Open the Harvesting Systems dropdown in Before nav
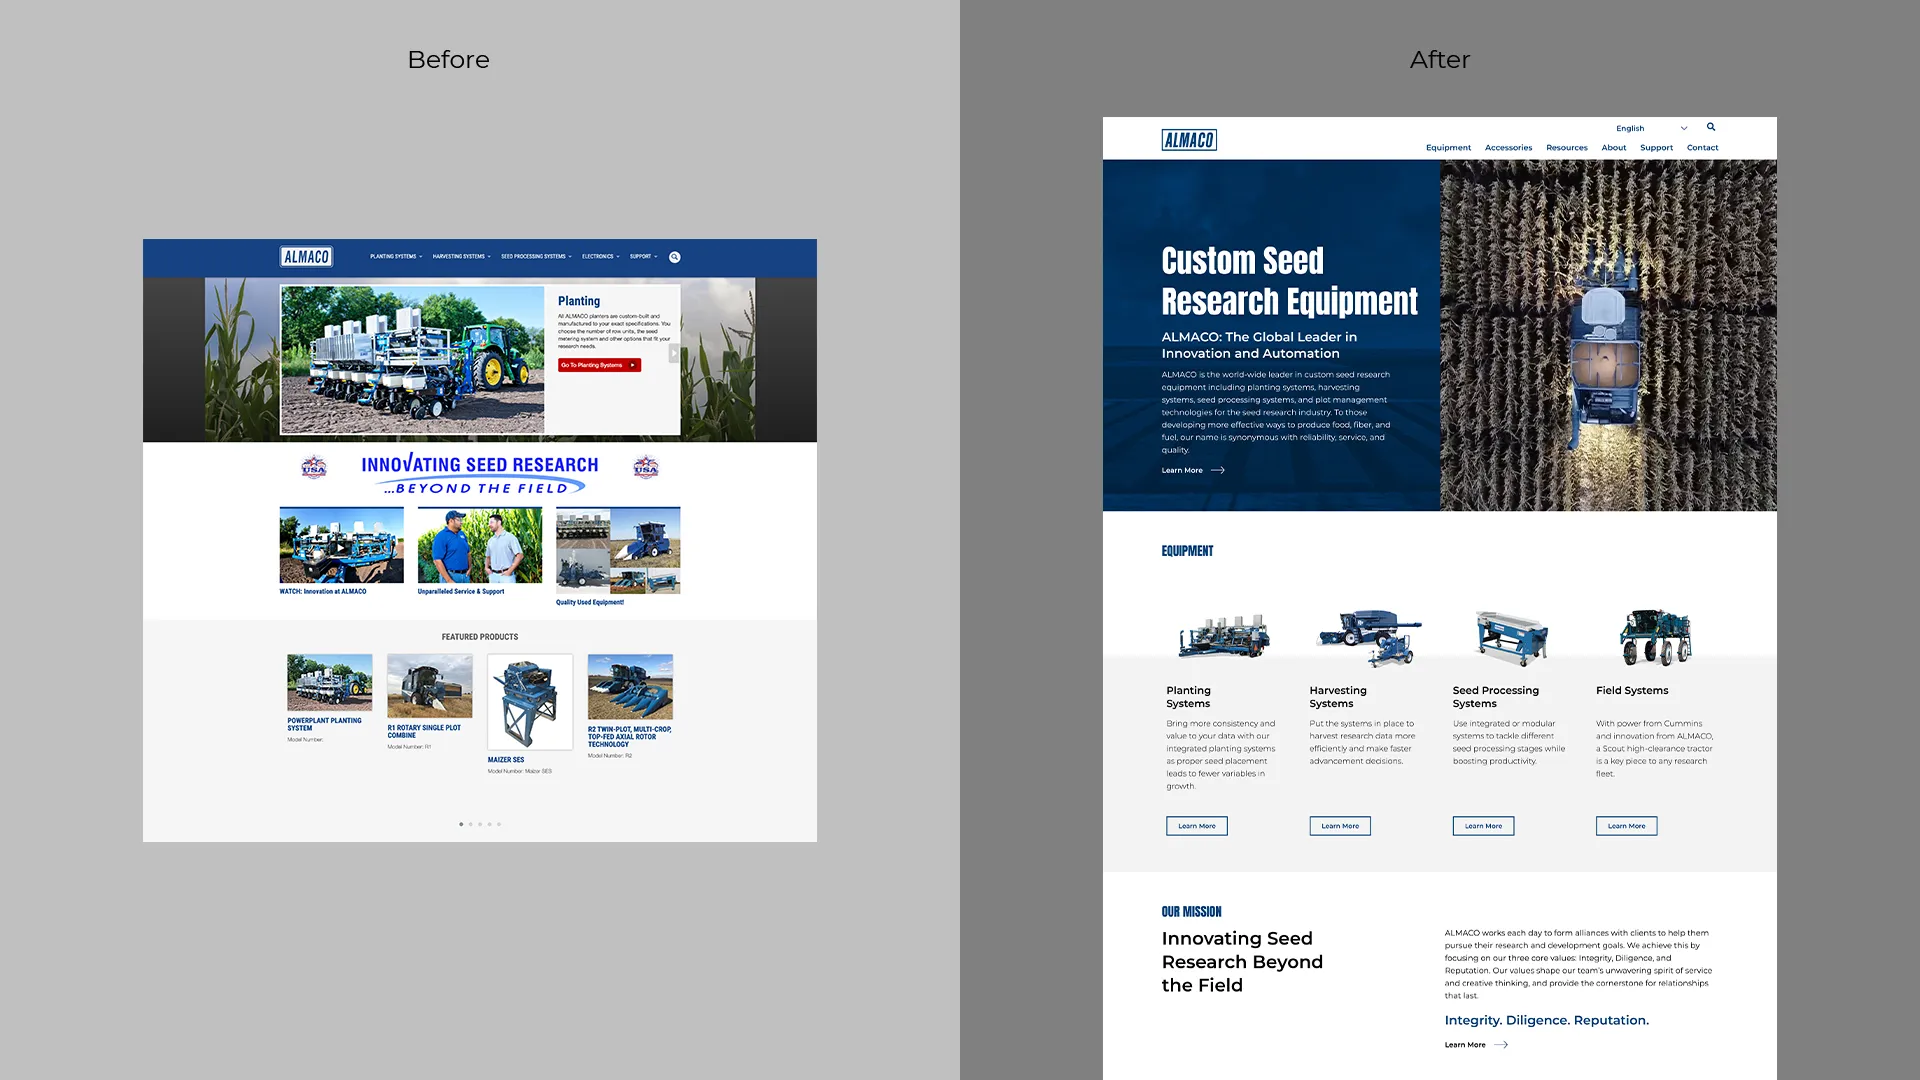 (461, 257)
